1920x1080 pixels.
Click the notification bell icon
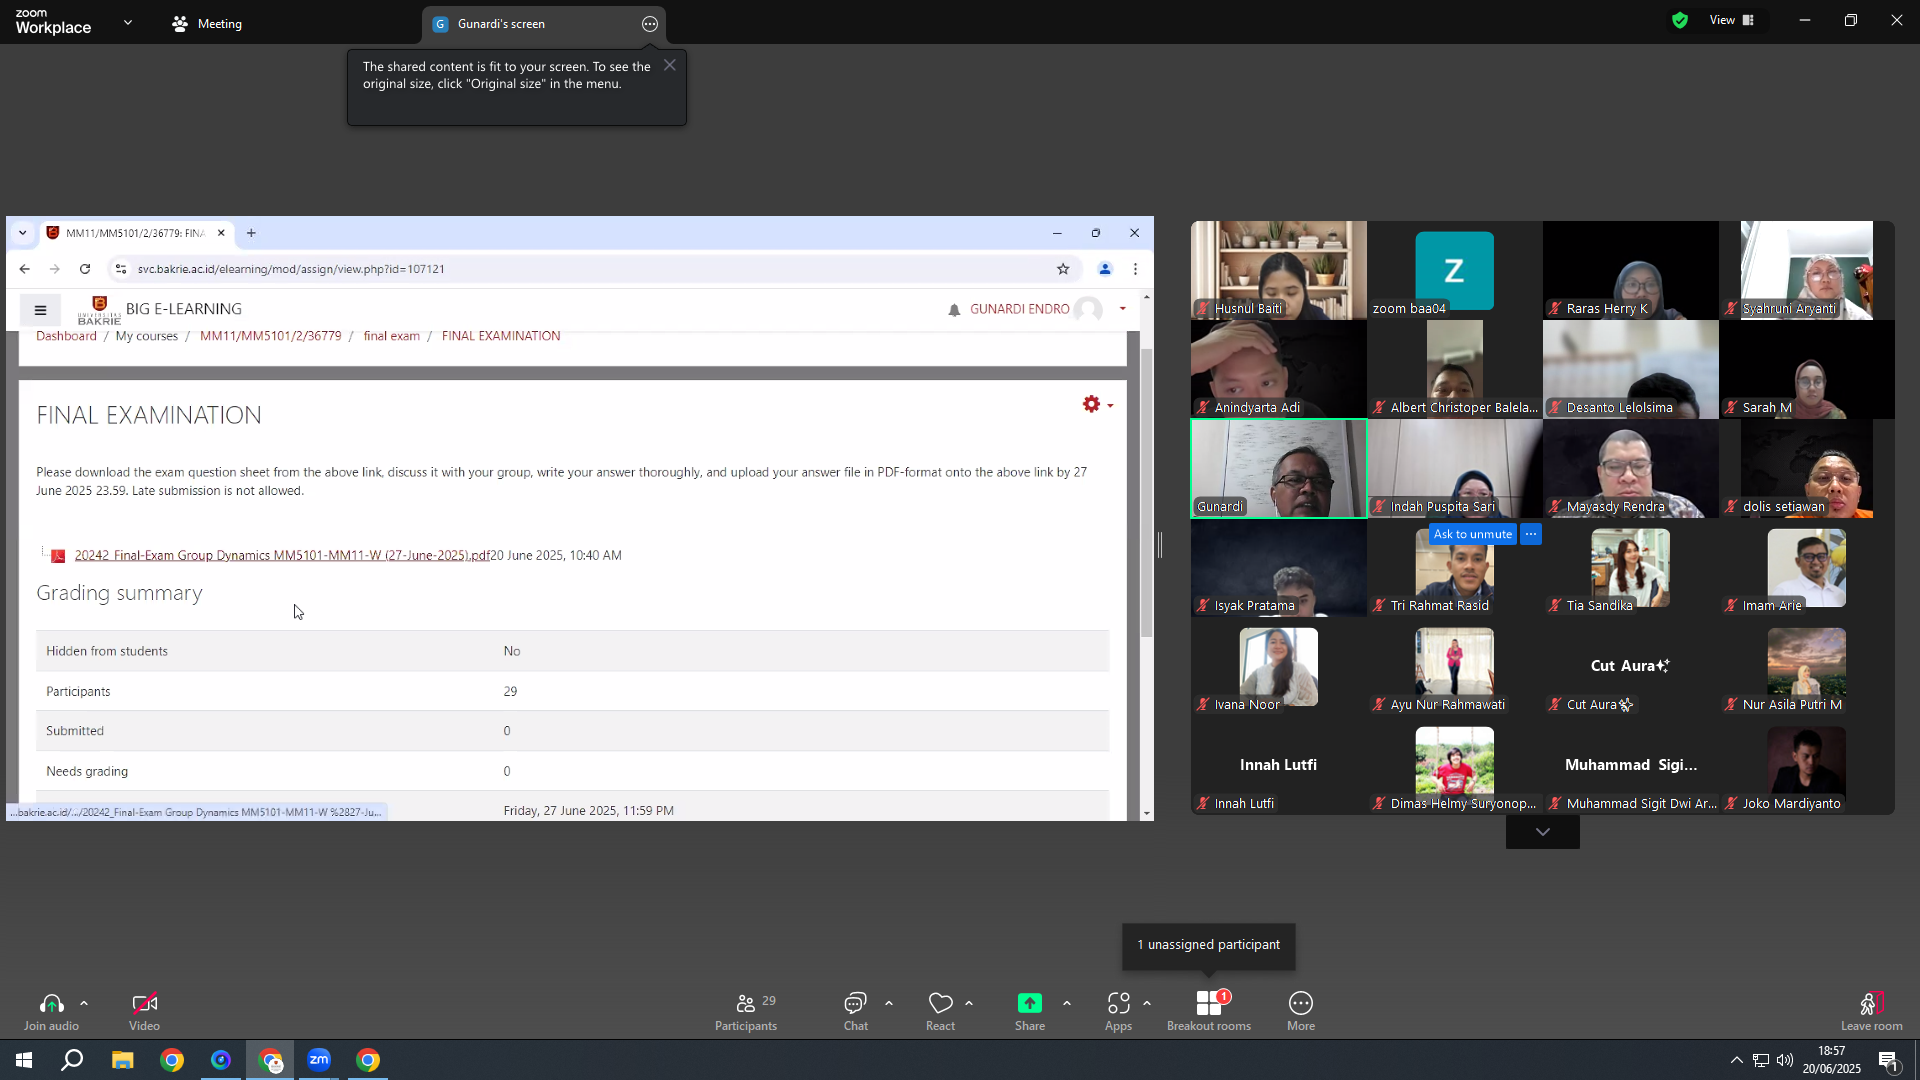click(x=954, y=310)
